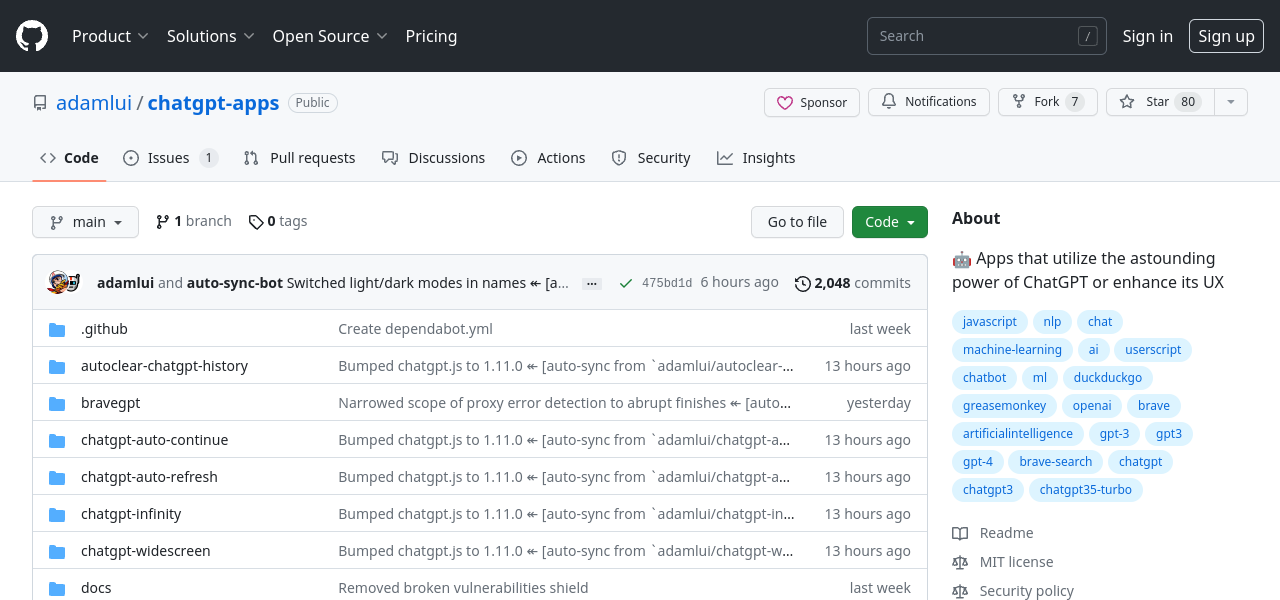Expand the commit message ellipsis
This screenshot has height=600, width=1280.
coord(592,284)
